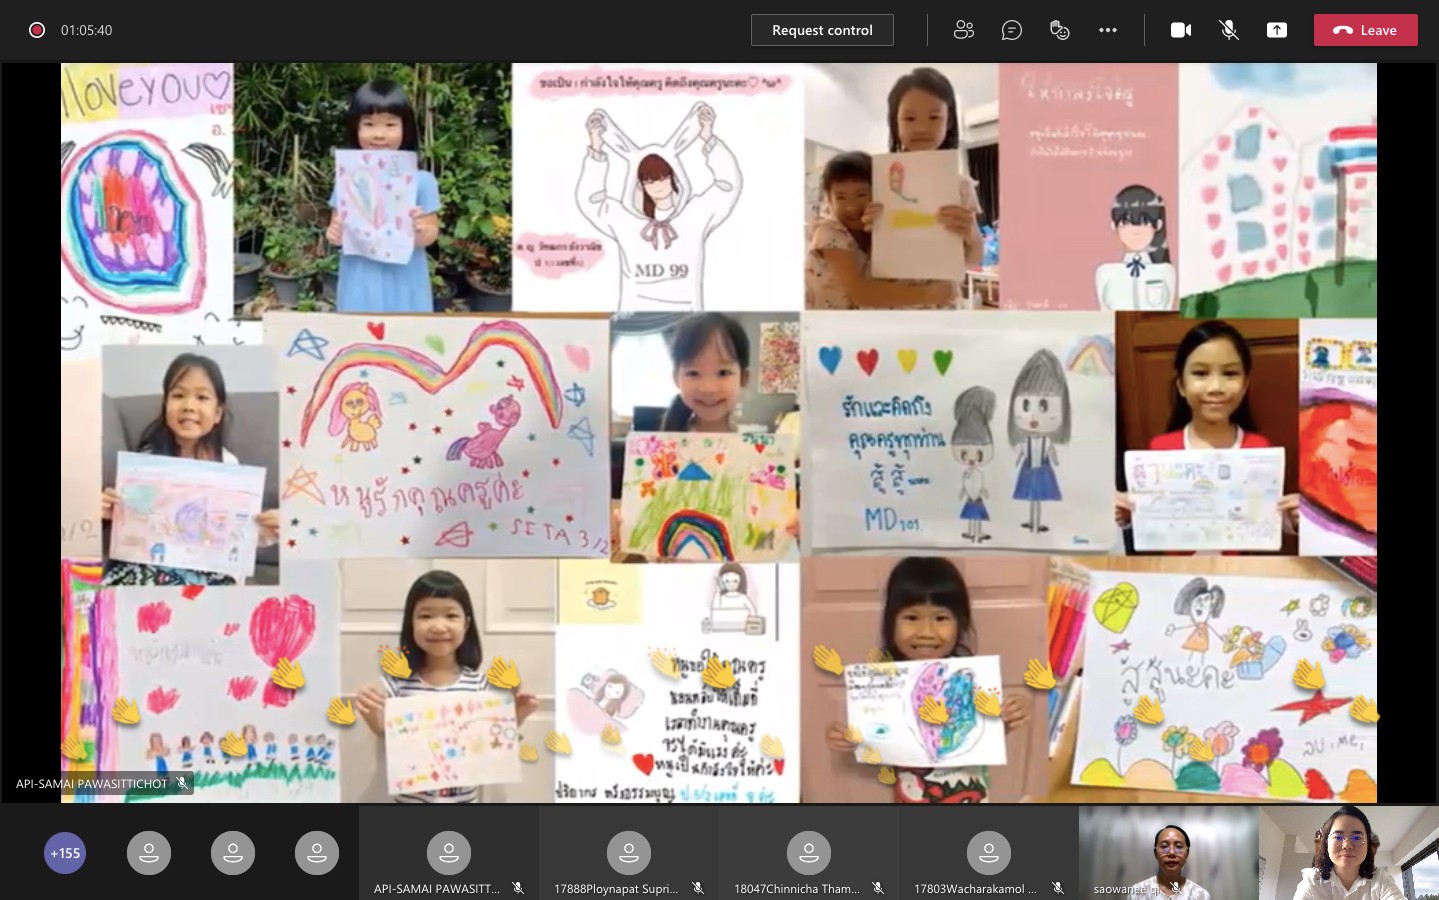Screen dimensions: 1439x900
Task: Click muted mic icon on saowanee tile
Action: 1176,888
